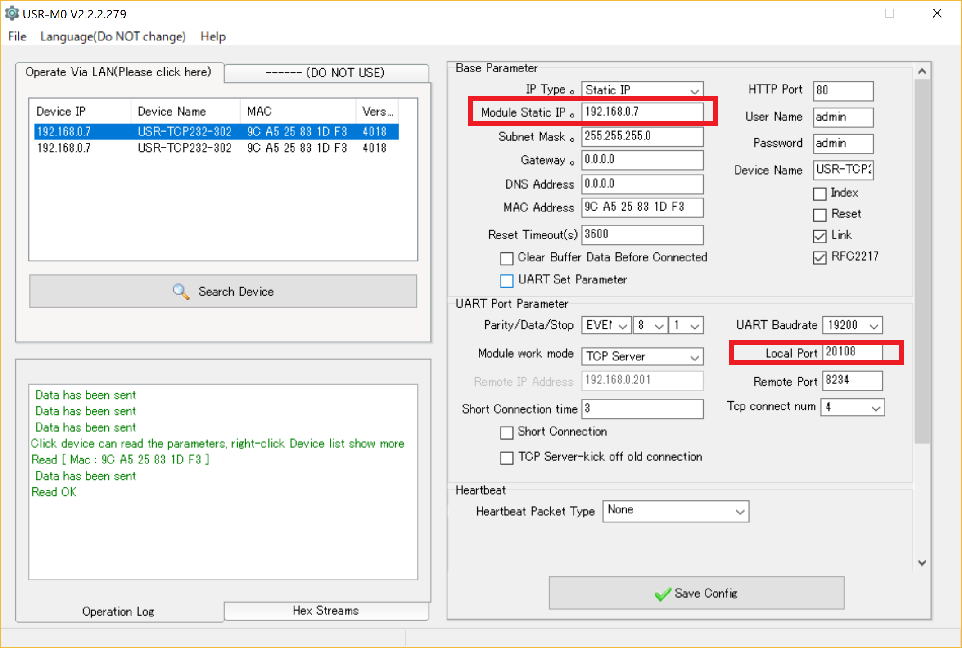Viewport: 962px width, 648px height.
Task: Click the parameter panel scroll-up arrow
Action: [x=922, y=72]
